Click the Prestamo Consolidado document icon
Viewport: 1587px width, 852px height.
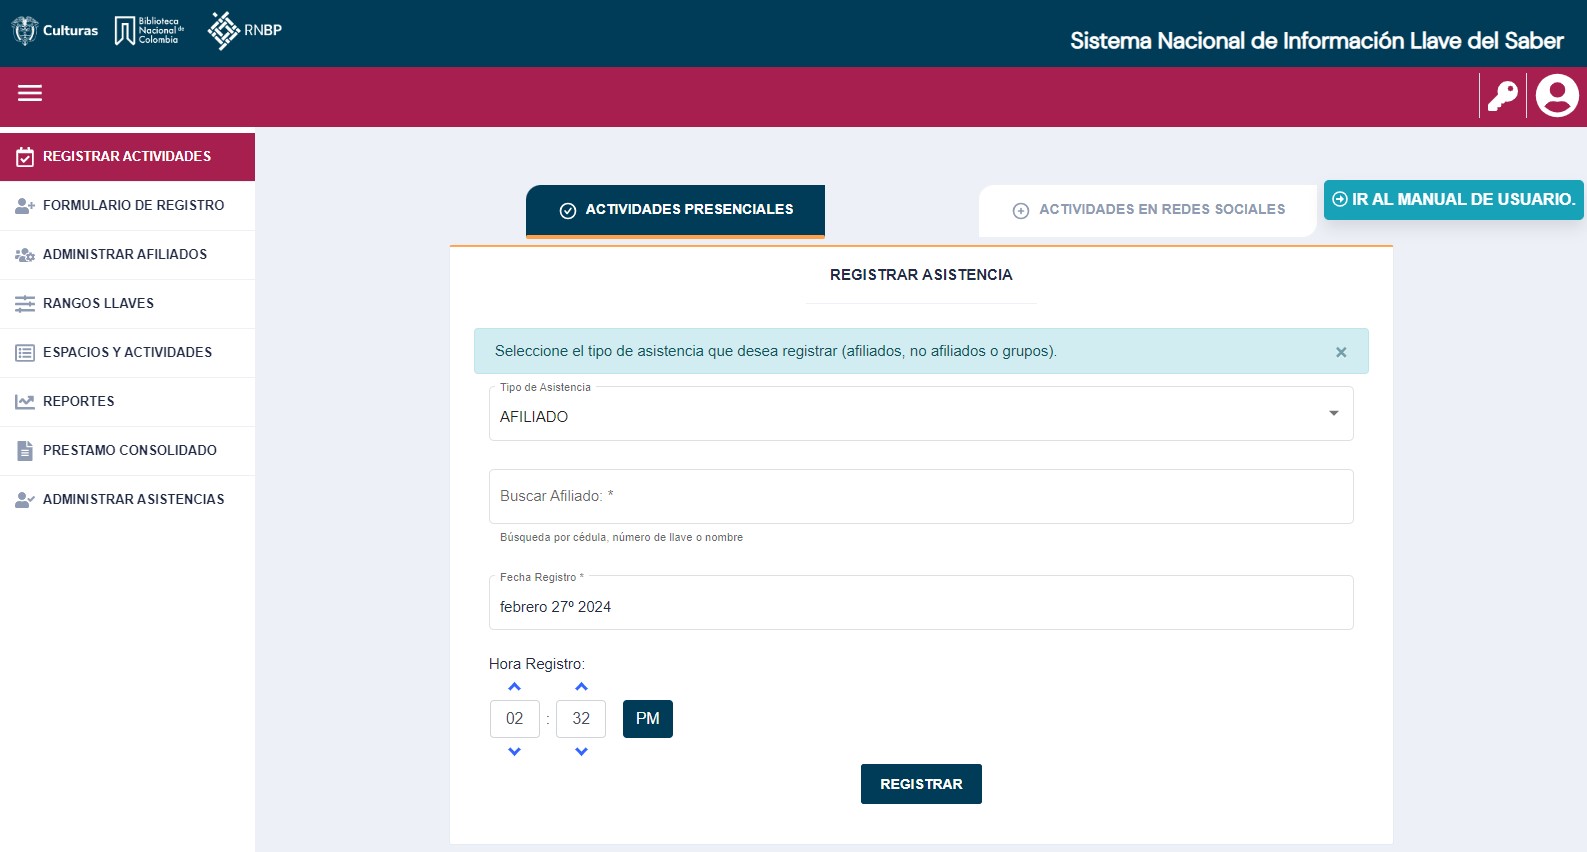point(25,451)
